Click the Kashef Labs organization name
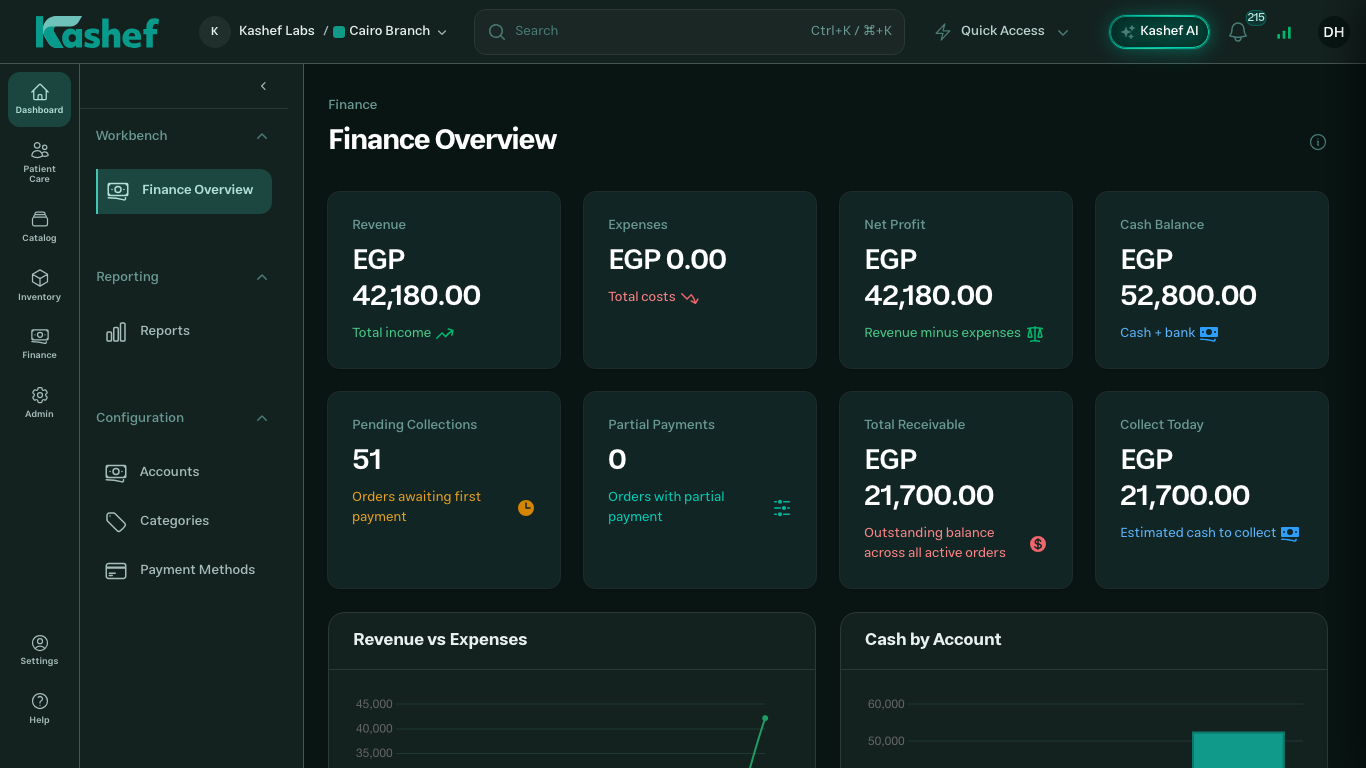Viewport: 1366px width, 768px height. (277, 31)
